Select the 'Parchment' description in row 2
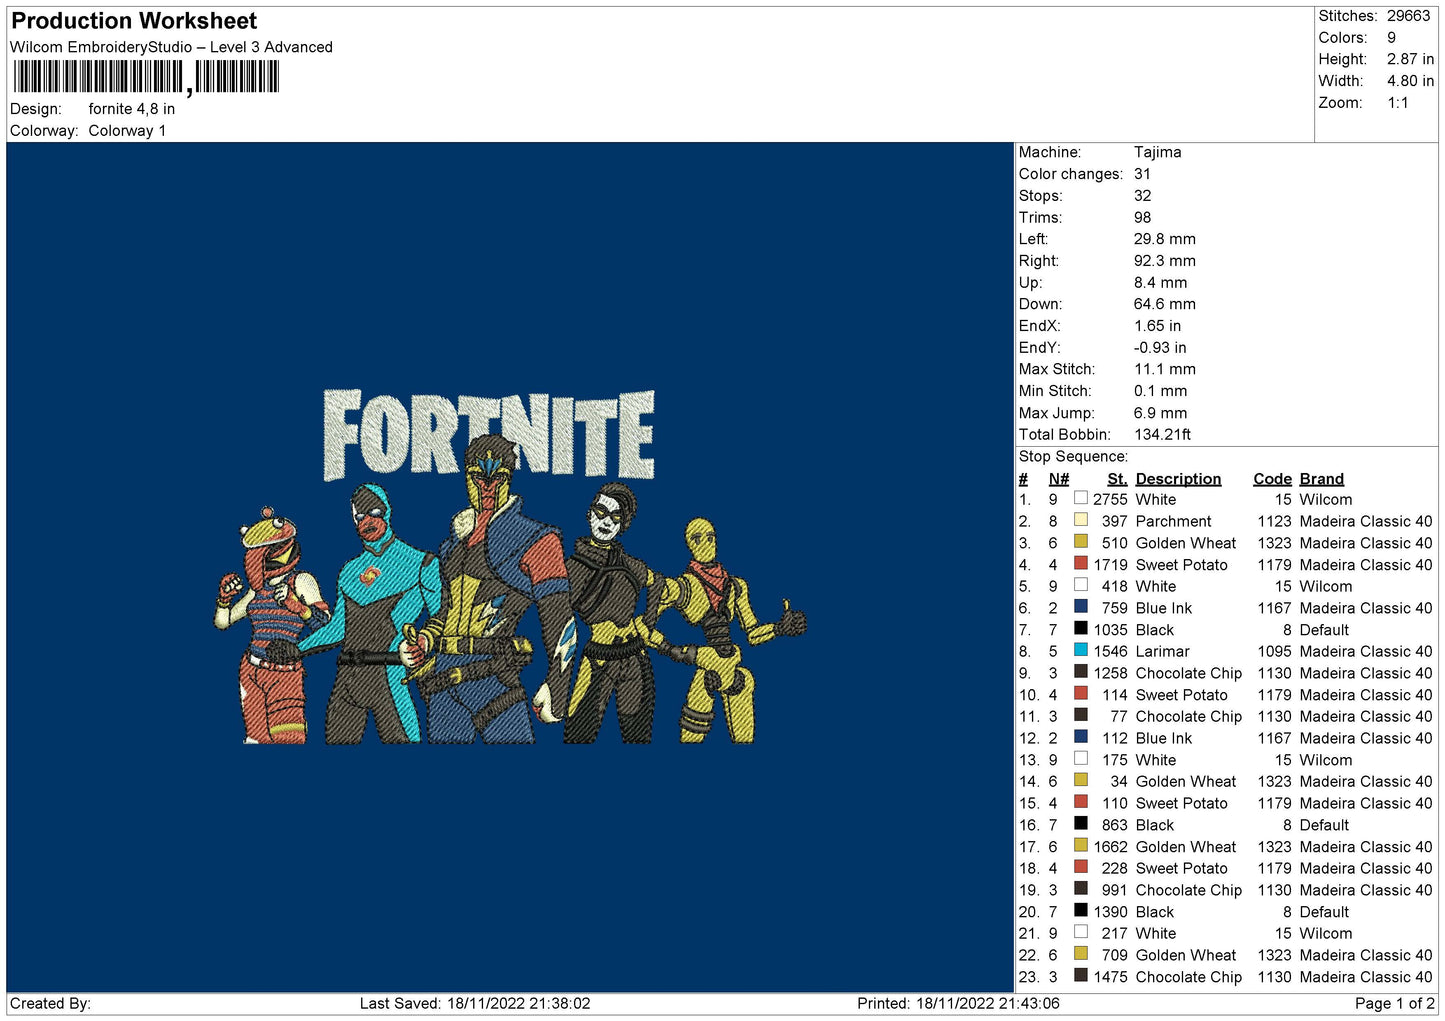 (1174, 521)
